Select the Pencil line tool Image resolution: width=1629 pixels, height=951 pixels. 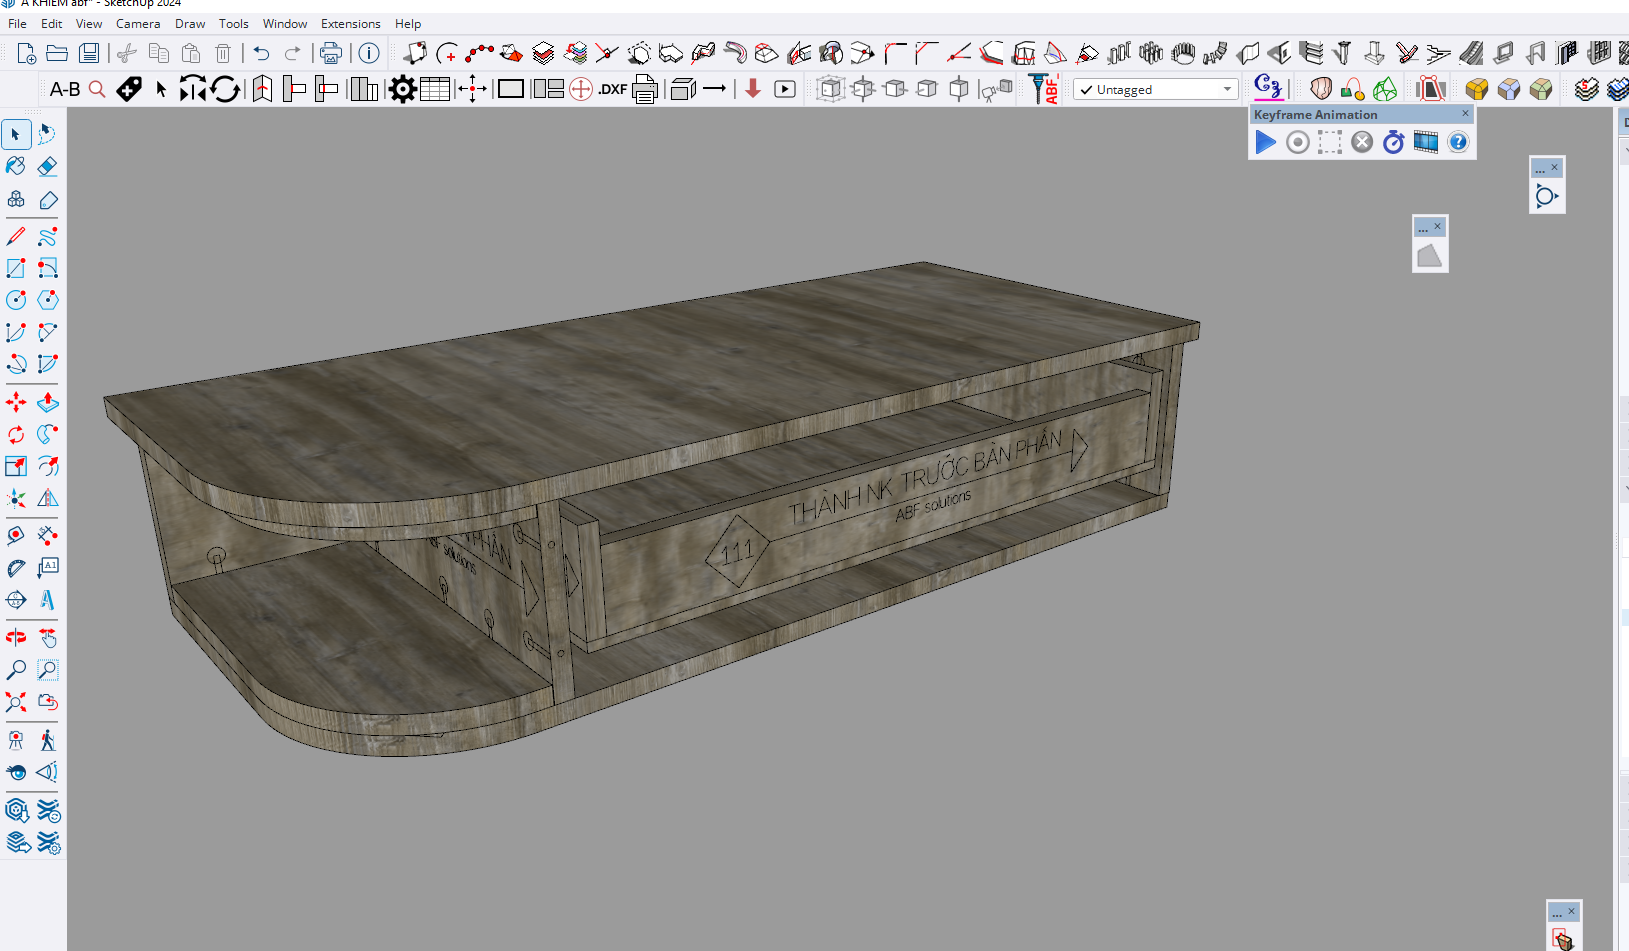click(16, 237)
